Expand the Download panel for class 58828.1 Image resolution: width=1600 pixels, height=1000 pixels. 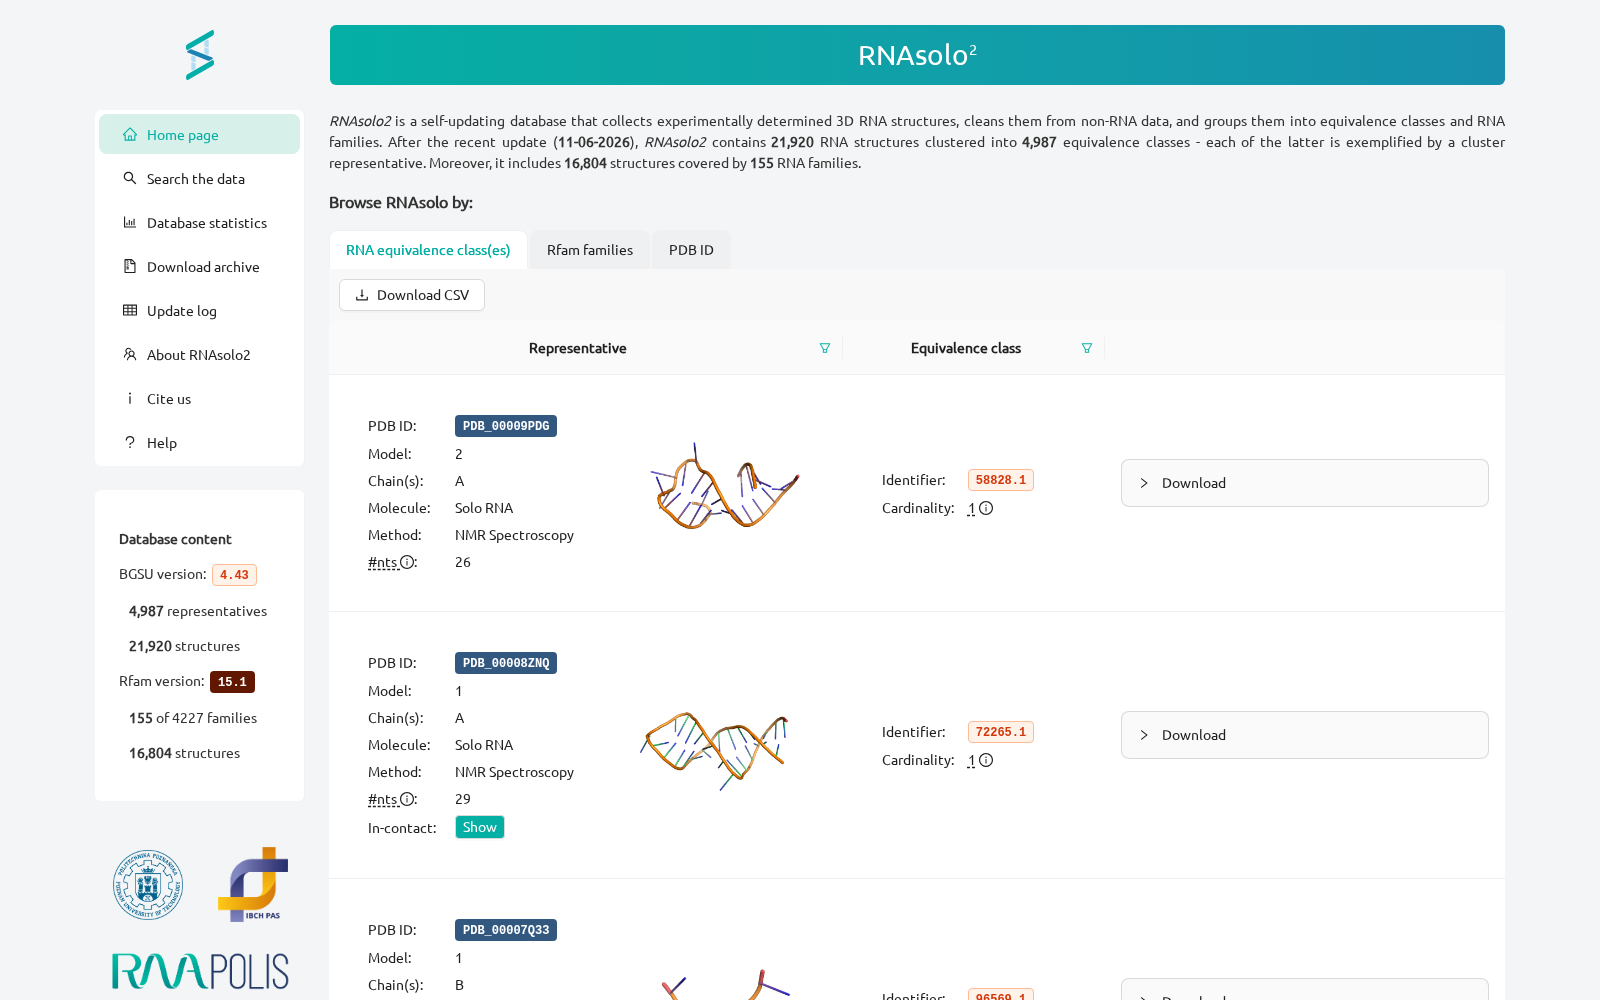tap(1304, 483)
